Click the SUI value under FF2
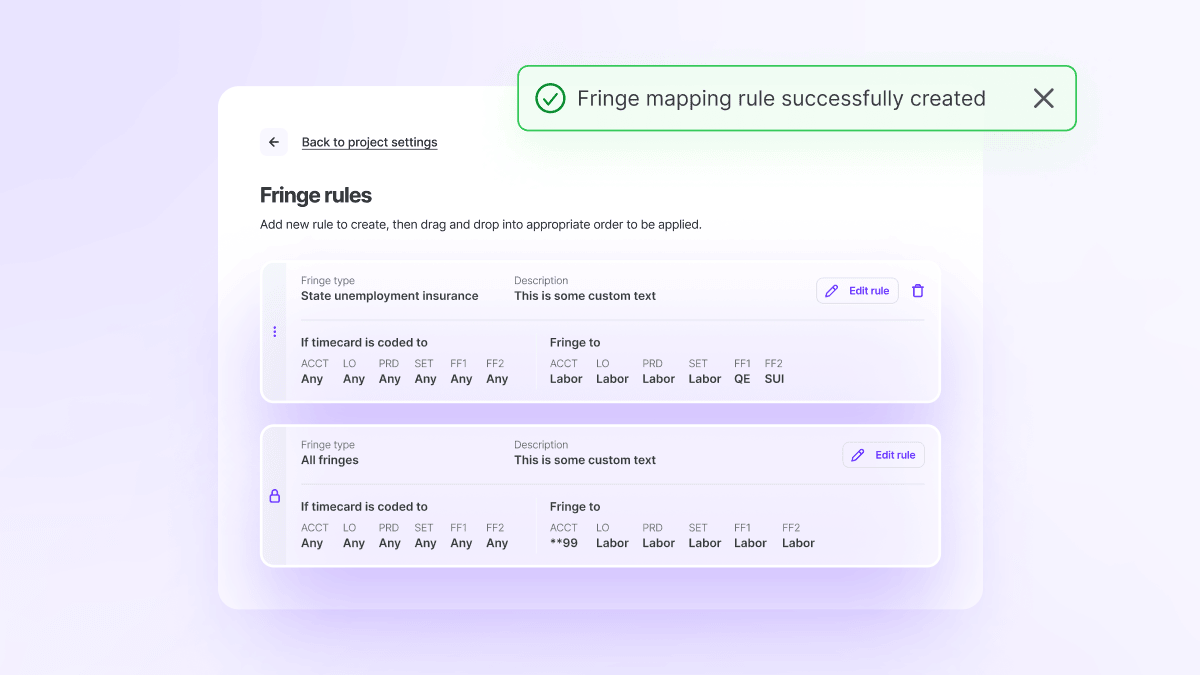Viewport: 1200px width, 675px height. pyautogui.click(x=774, y=379)
